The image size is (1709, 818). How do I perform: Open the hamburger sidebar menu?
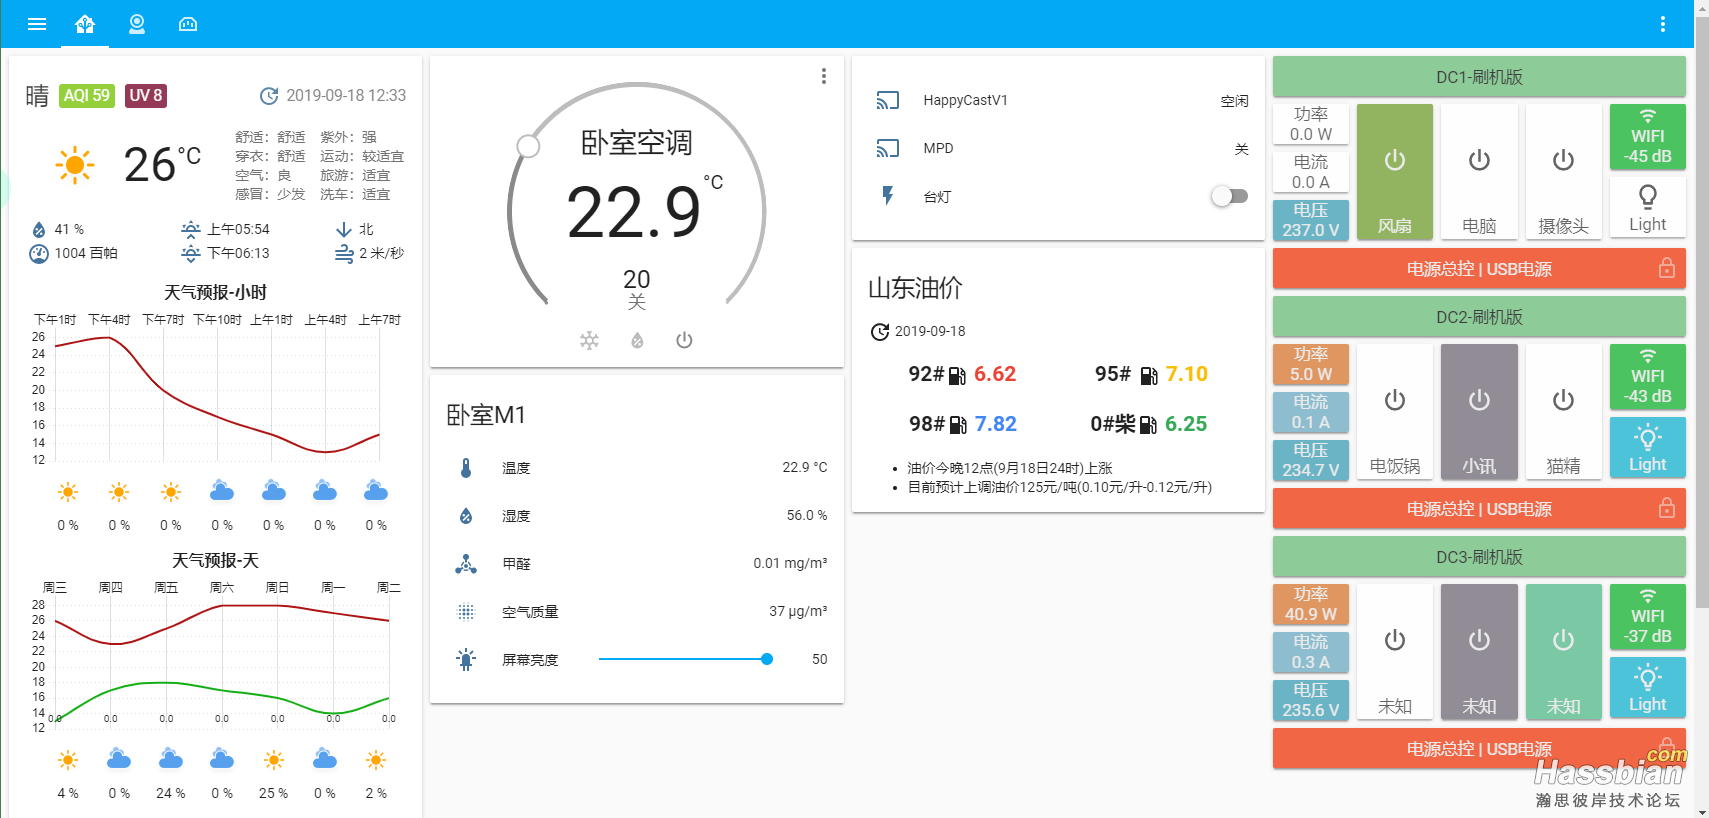click(x=37, y=24)
